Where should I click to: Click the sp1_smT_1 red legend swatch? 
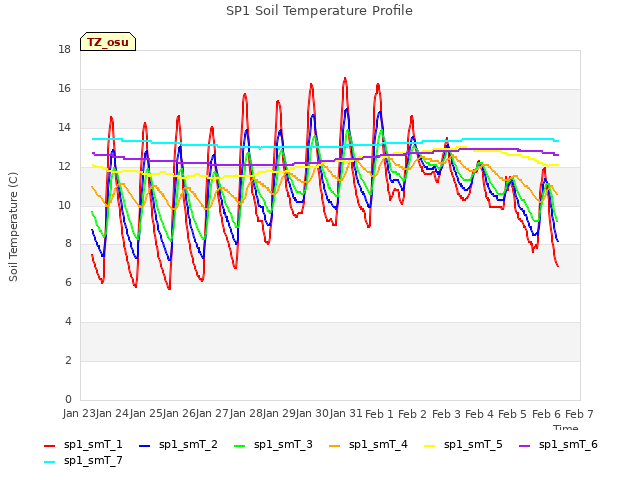[49, 446]
